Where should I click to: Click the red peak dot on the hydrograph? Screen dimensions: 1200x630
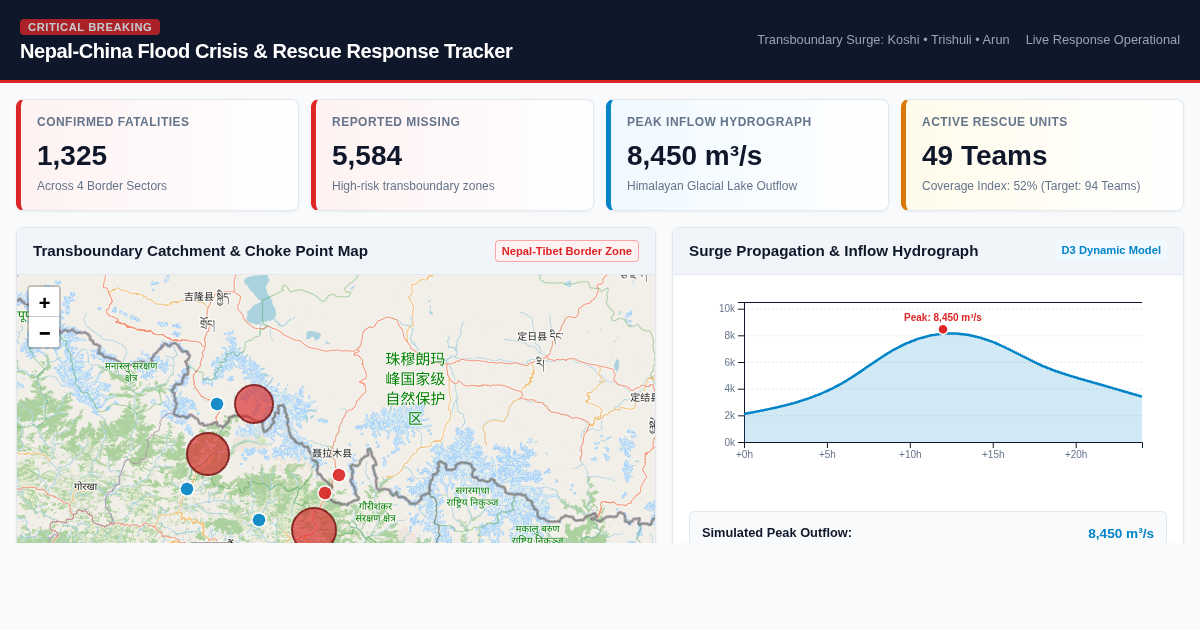pos(943,329)
